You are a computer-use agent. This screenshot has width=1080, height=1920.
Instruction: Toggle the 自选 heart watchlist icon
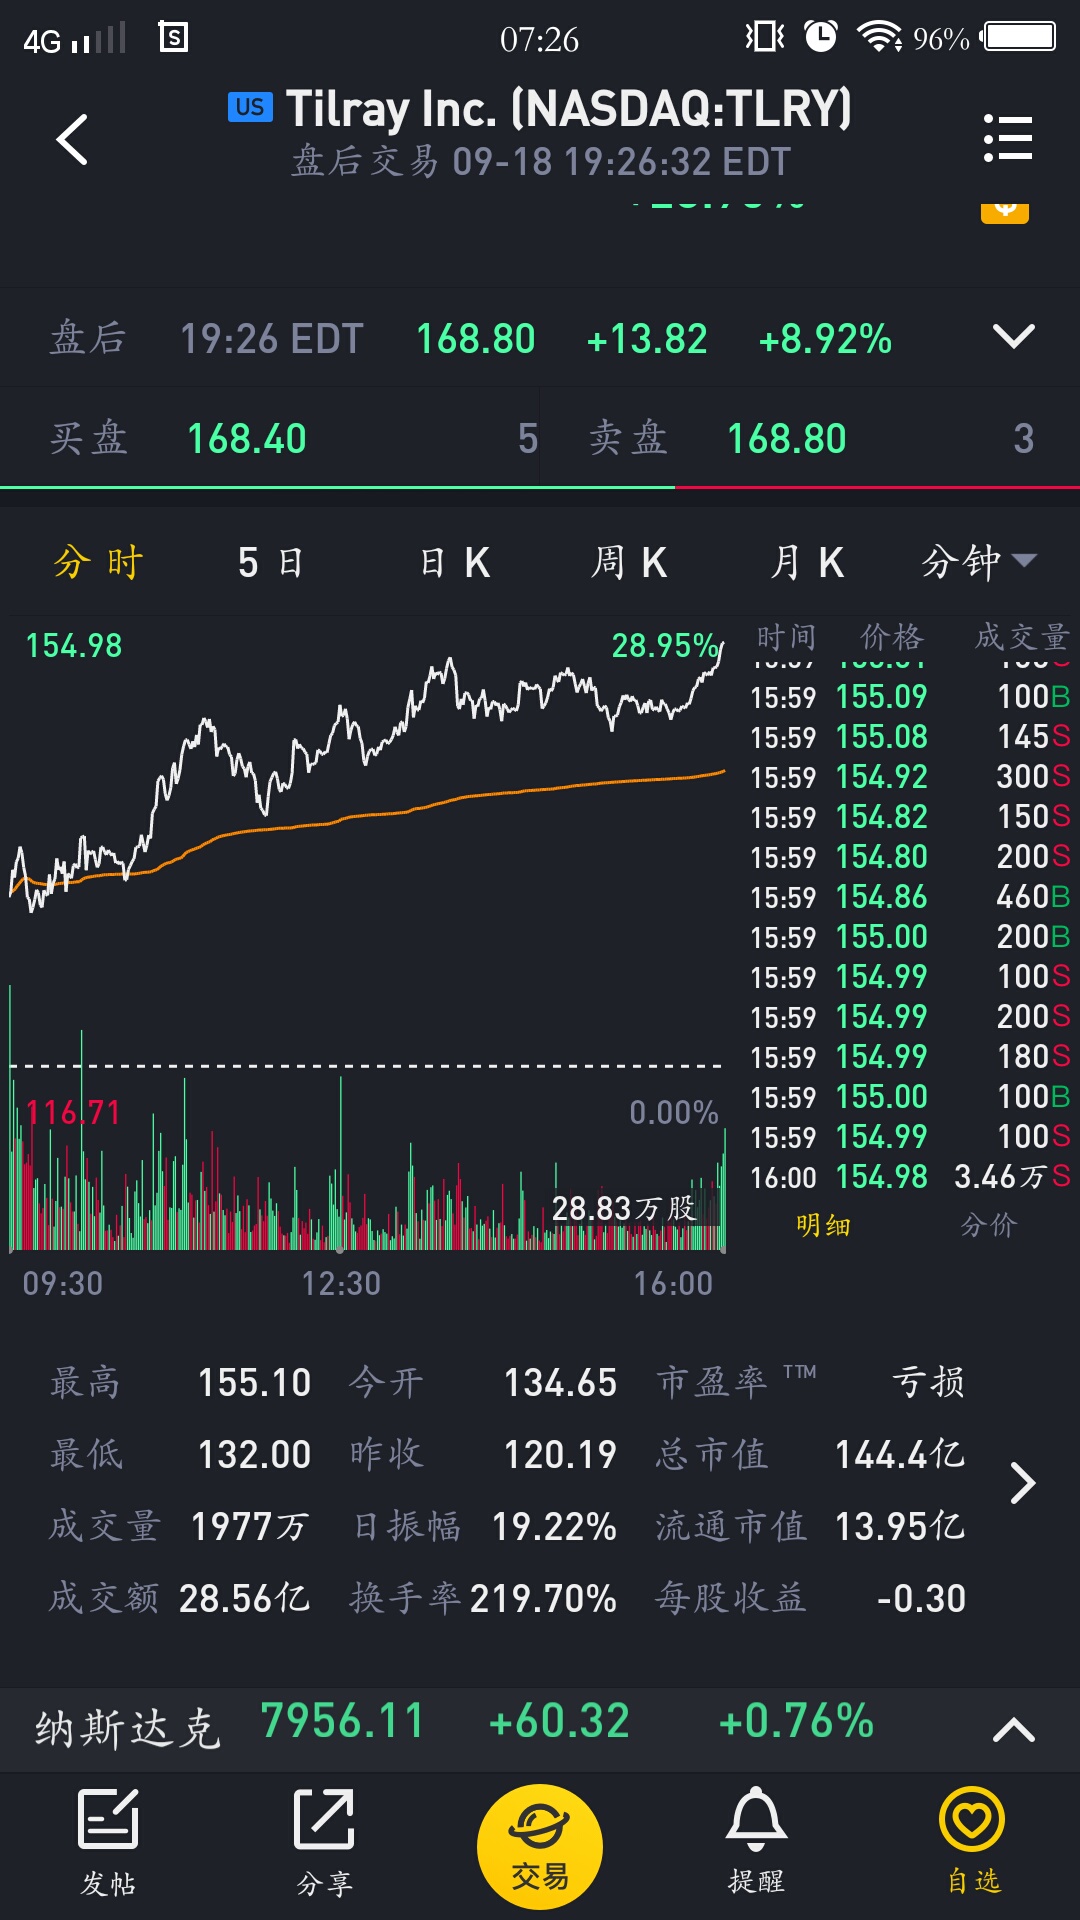click(972, 1842)
